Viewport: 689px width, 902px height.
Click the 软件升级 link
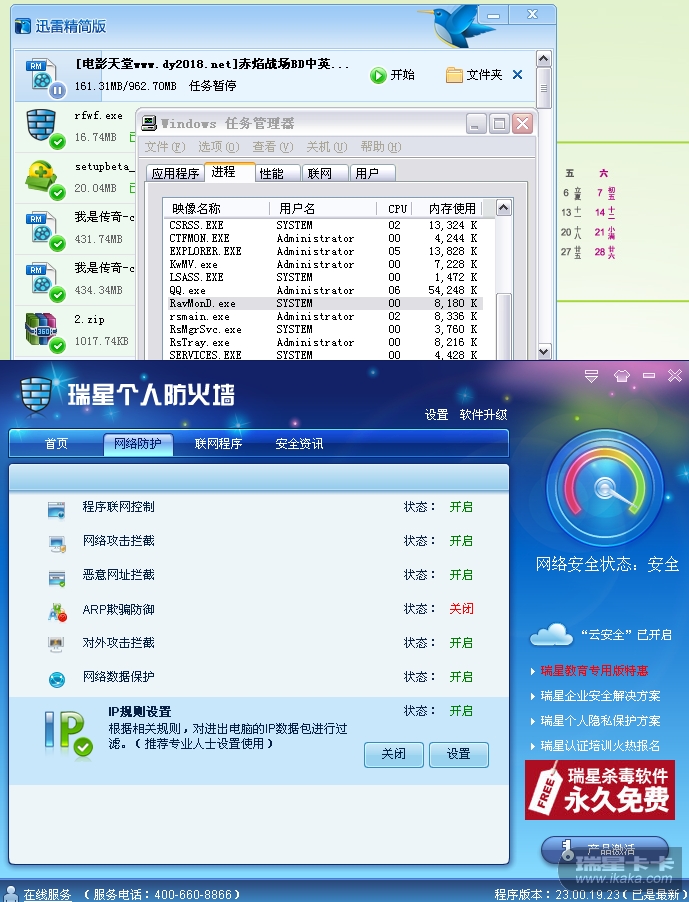tap(483, 414)
